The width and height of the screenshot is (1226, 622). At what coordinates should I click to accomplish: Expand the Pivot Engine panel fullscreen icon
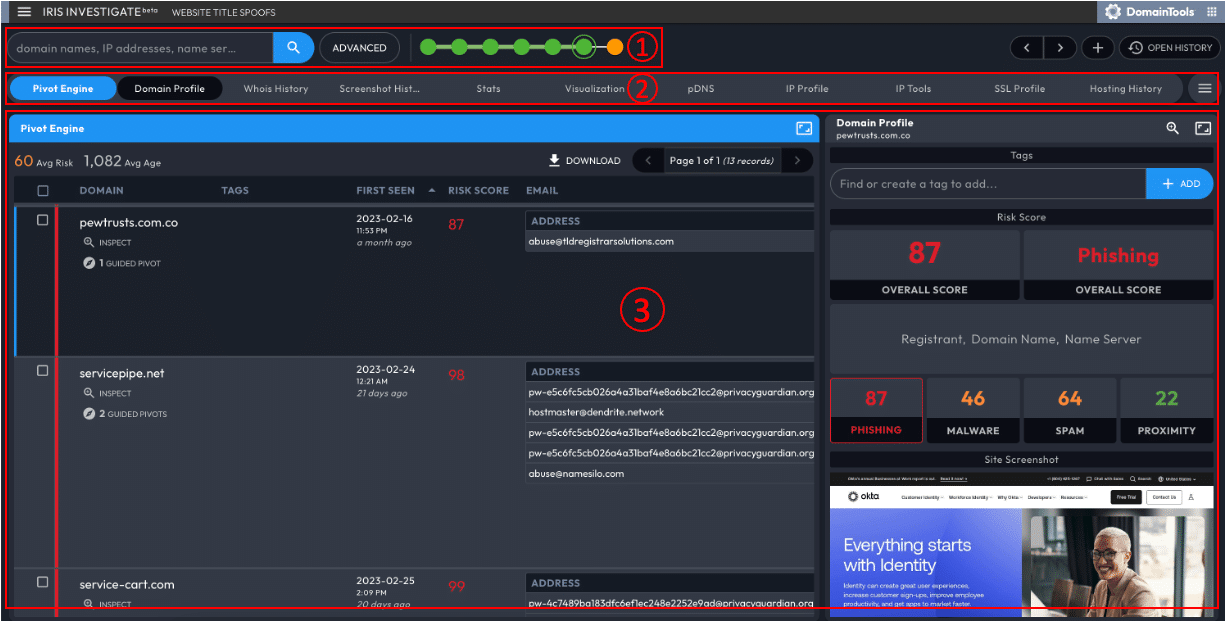pos(804,128)
